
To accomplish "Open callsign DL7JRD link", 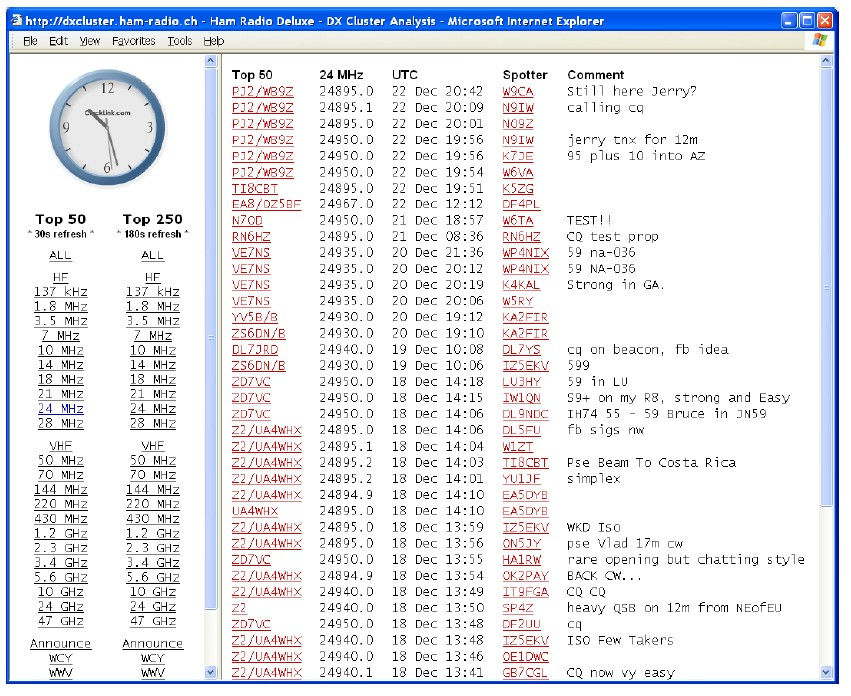I will 255,350.
